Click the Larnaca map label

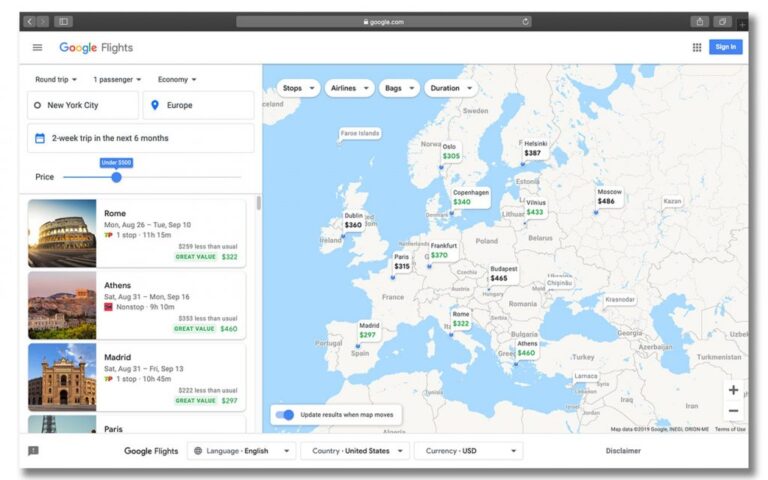[x=586, y=376]
